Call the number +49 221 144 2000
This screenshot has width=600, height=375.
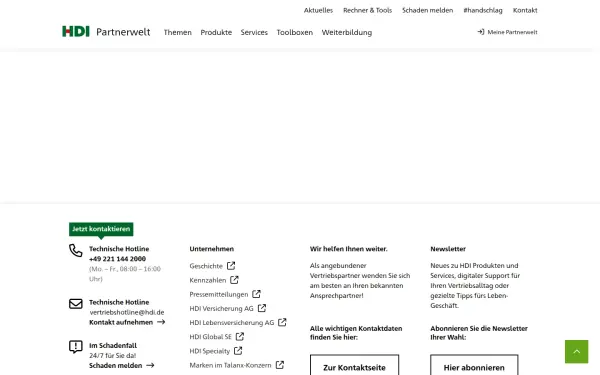[117, 259]
